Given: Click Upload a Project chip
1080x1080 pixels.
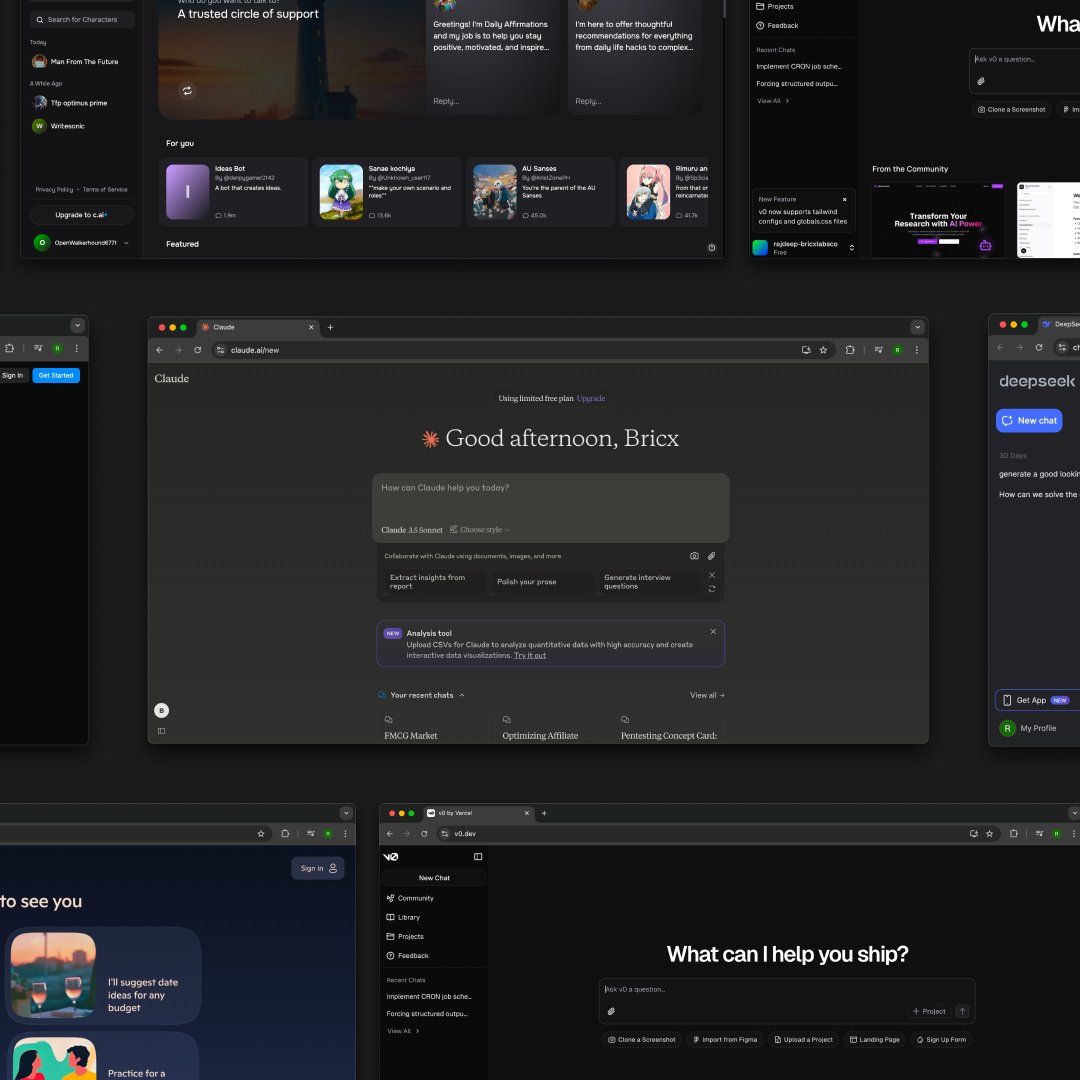Looking at the screenshot, I should pos(804,1039).
